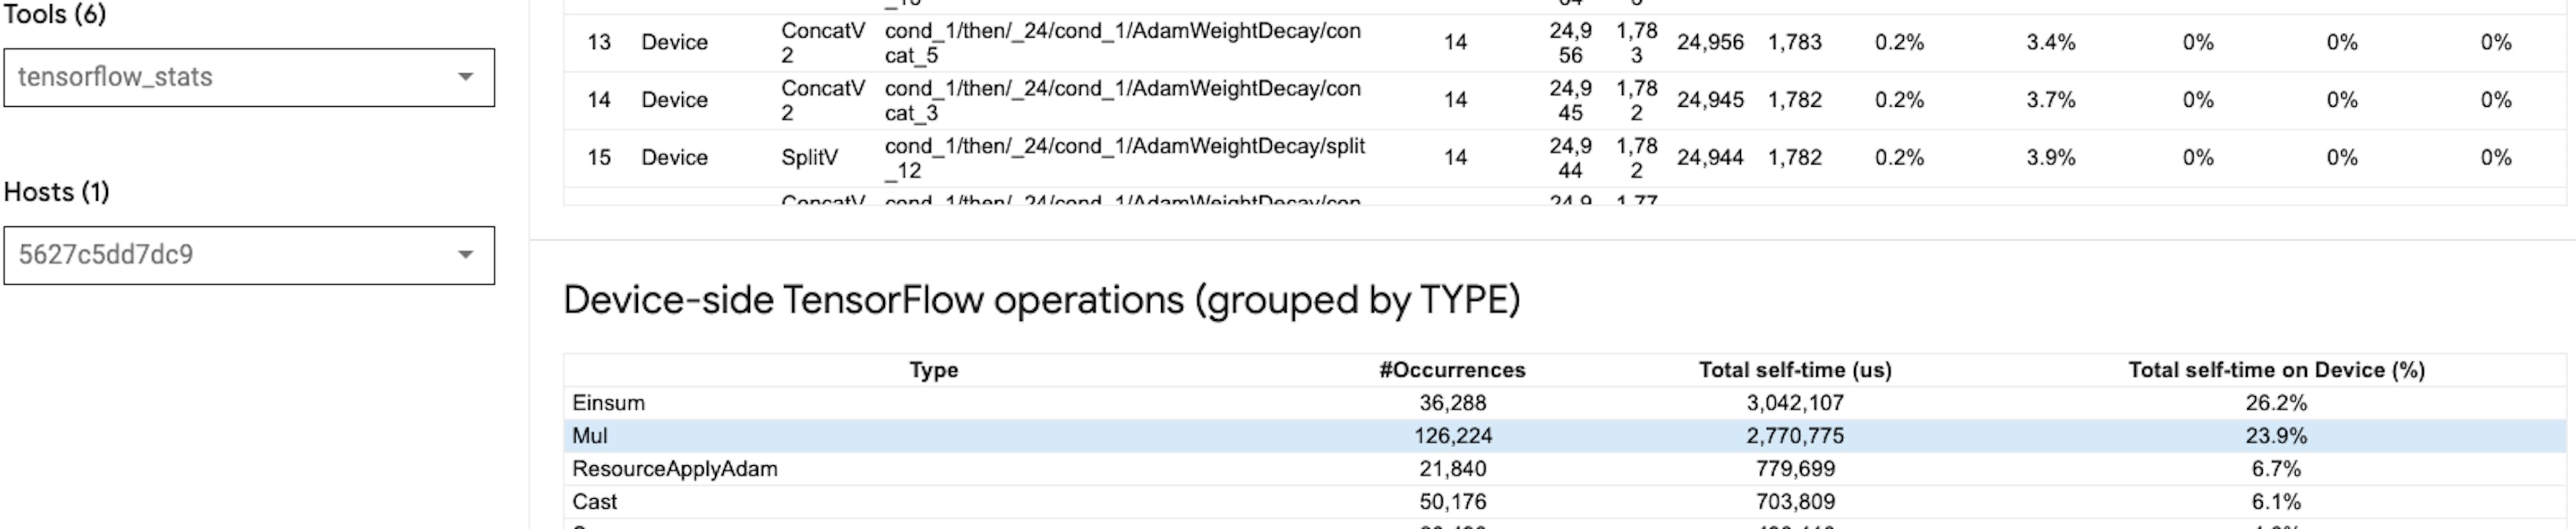Select the Cast row
Image resolution: width=2576 pixels, height=529 pixels.
[1565, 502]
